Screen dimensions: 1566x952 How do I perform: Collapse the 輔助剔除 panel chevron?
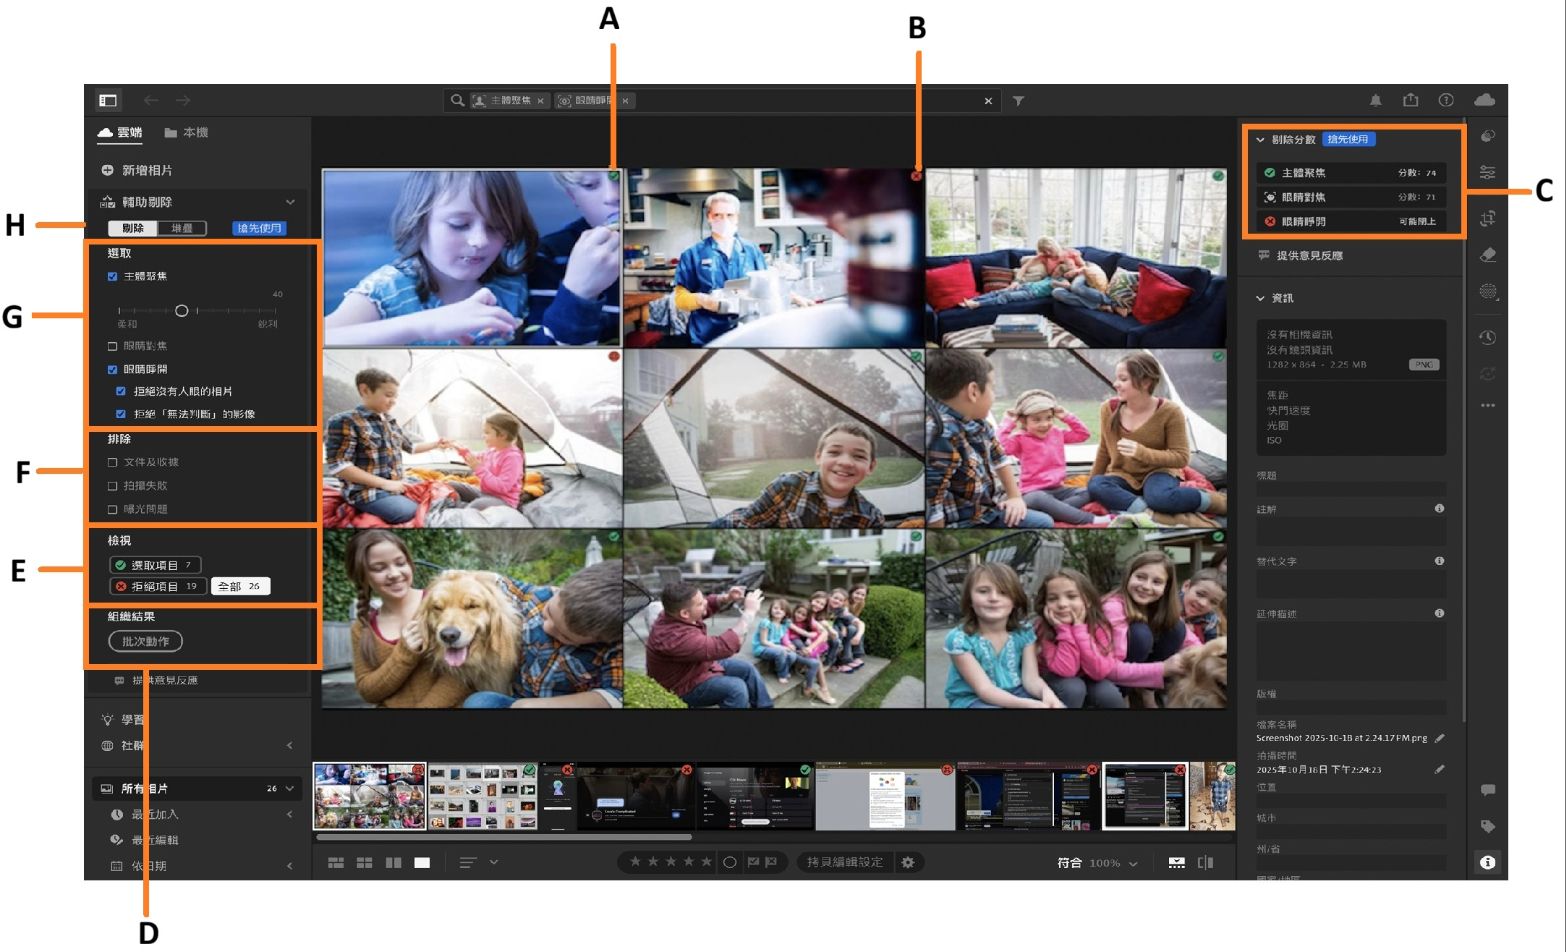(292, 201)
